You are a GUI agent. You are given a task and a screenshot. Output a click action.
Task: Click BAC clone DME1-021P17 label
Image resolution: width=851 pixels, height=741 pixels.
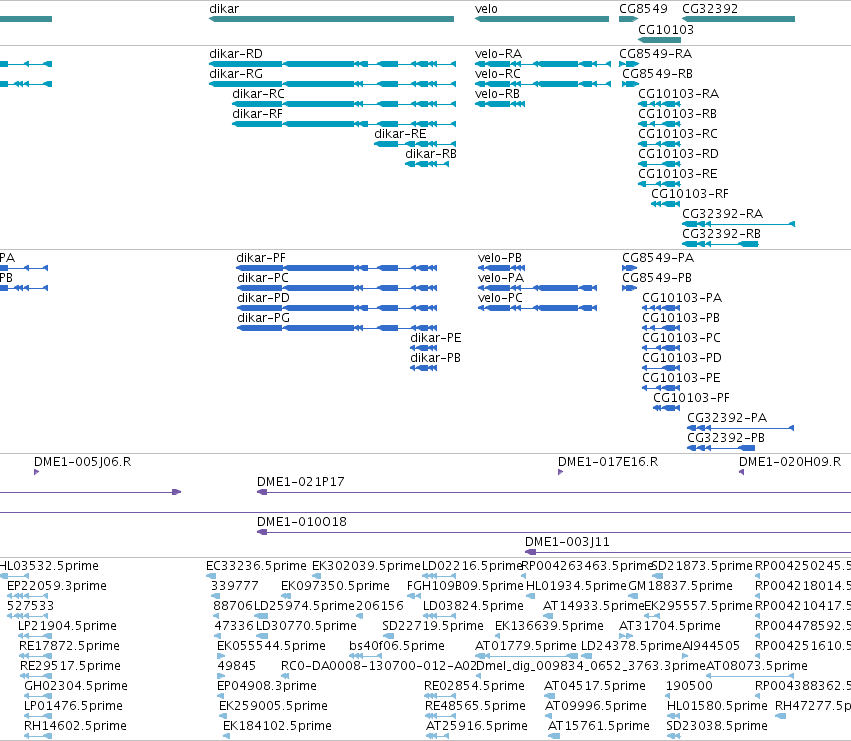pyautogui.click(x=301, y=483)
